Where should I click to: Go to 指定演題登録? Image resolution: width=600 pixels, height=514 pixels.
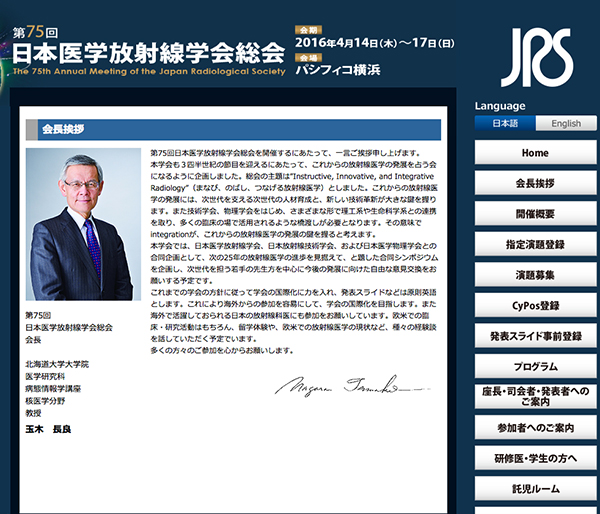point(535,244)
